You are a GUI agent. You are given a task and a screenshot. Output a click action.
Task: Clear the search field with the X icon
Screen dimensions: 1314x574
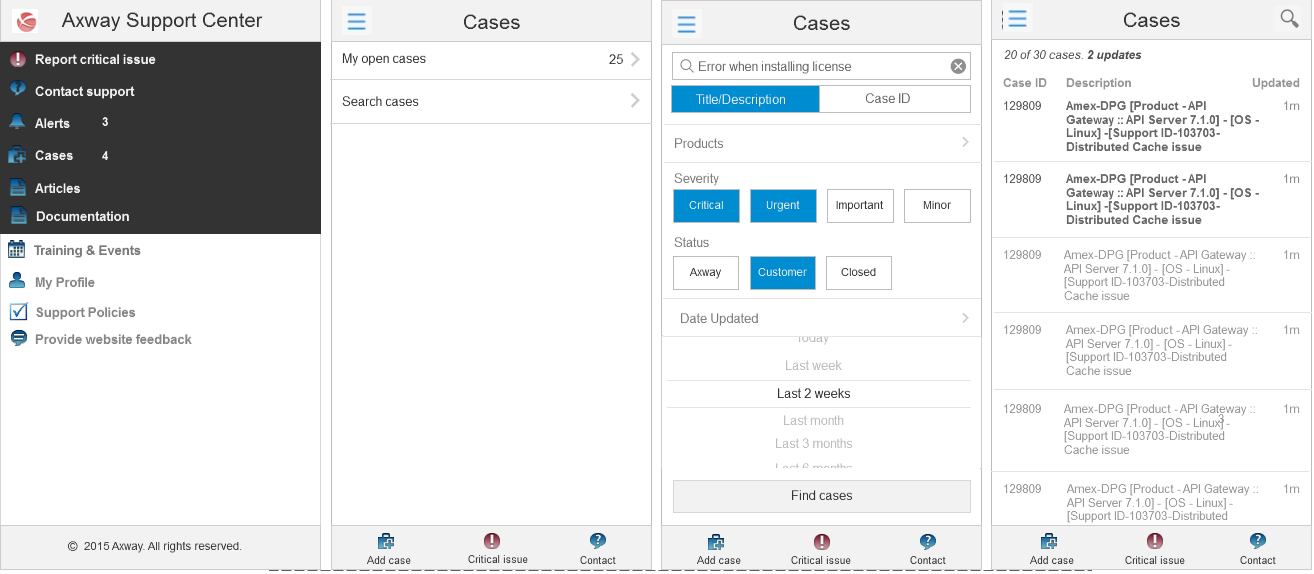pos(957,66)
